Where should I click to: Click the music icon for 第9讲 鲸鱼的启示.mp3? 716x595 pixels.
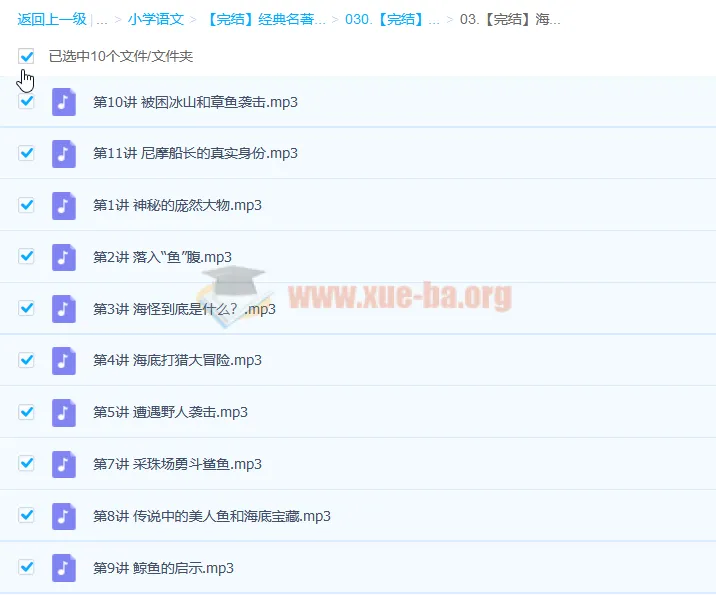[64, 568]
